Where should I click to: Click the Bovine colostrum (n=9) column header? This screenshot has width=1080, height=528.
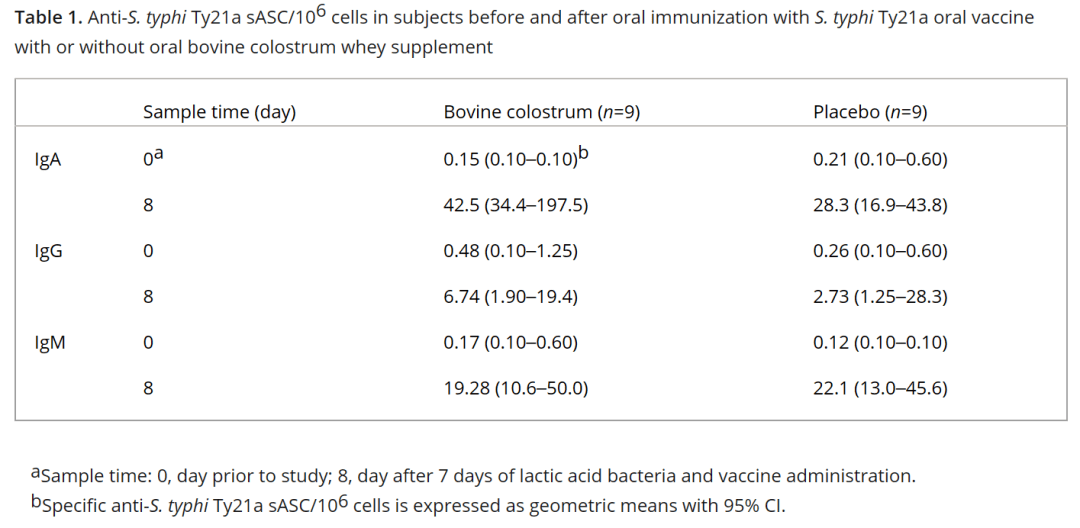[541, 112]
